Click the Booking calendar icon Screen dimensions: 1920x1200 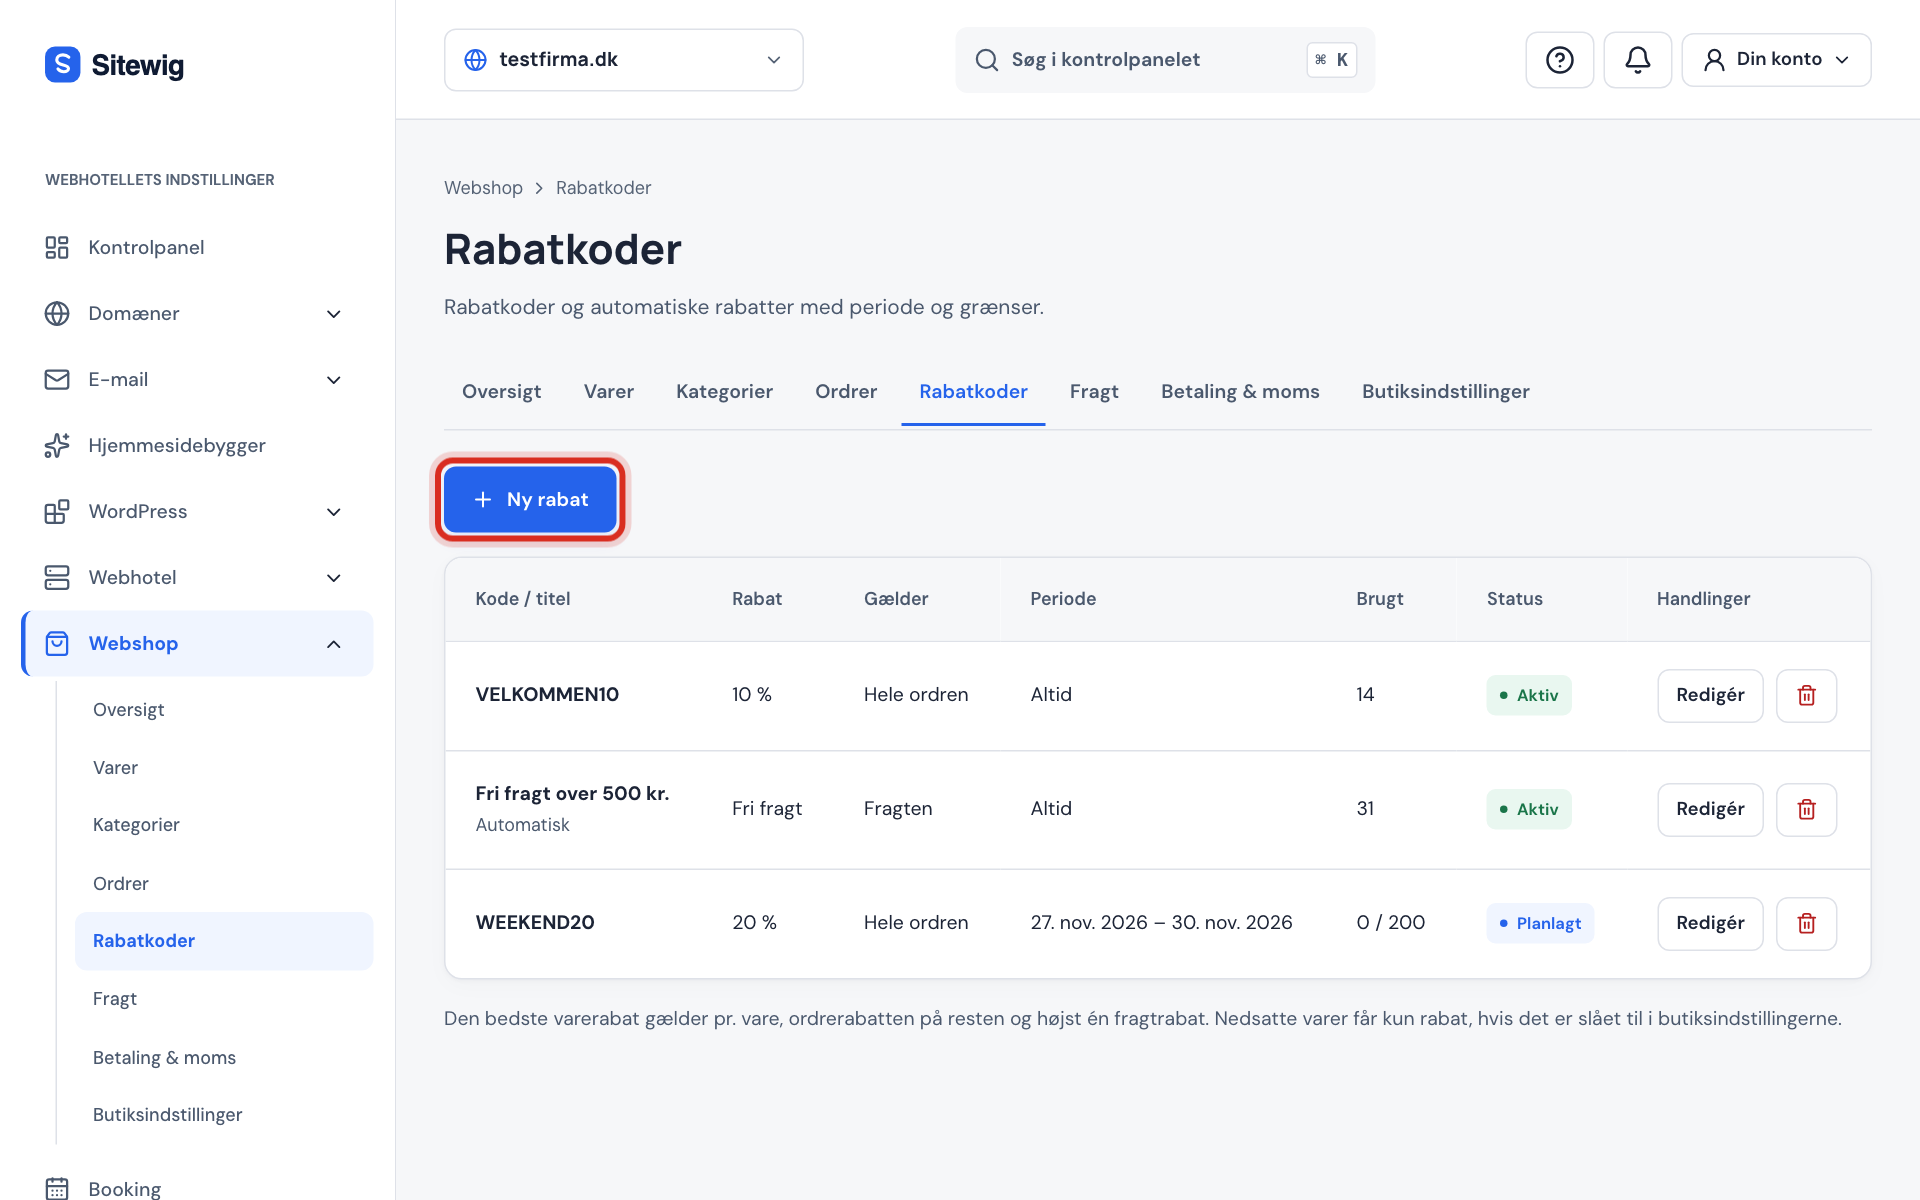click(57, 1188)
